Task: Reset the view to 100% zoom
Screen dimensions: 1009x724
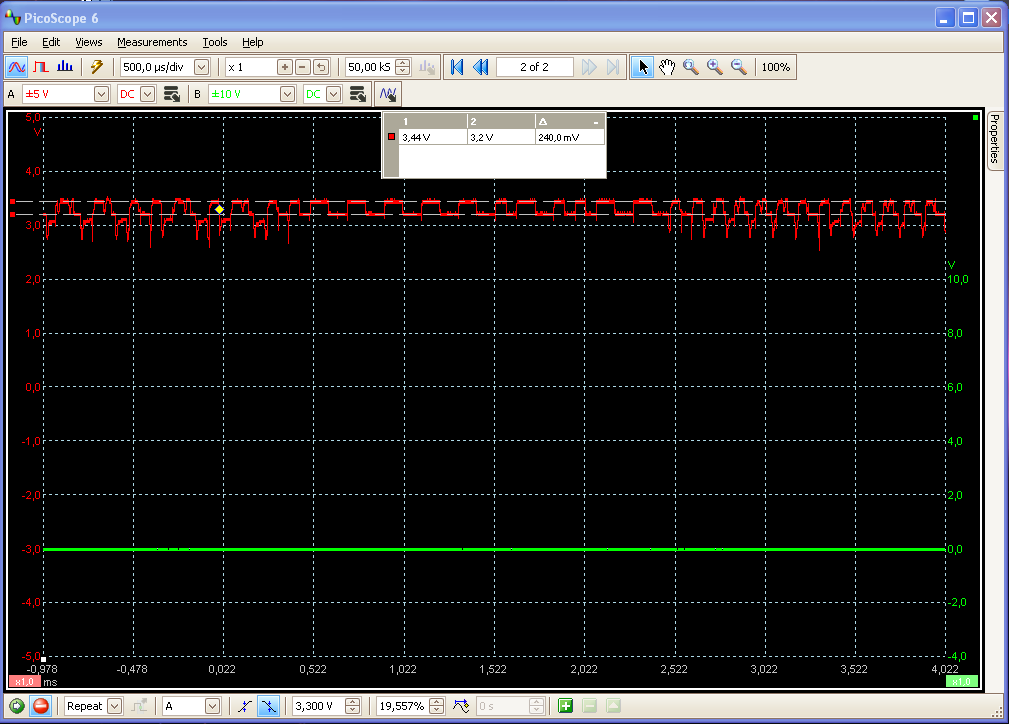Action: [x=775, y=67]
